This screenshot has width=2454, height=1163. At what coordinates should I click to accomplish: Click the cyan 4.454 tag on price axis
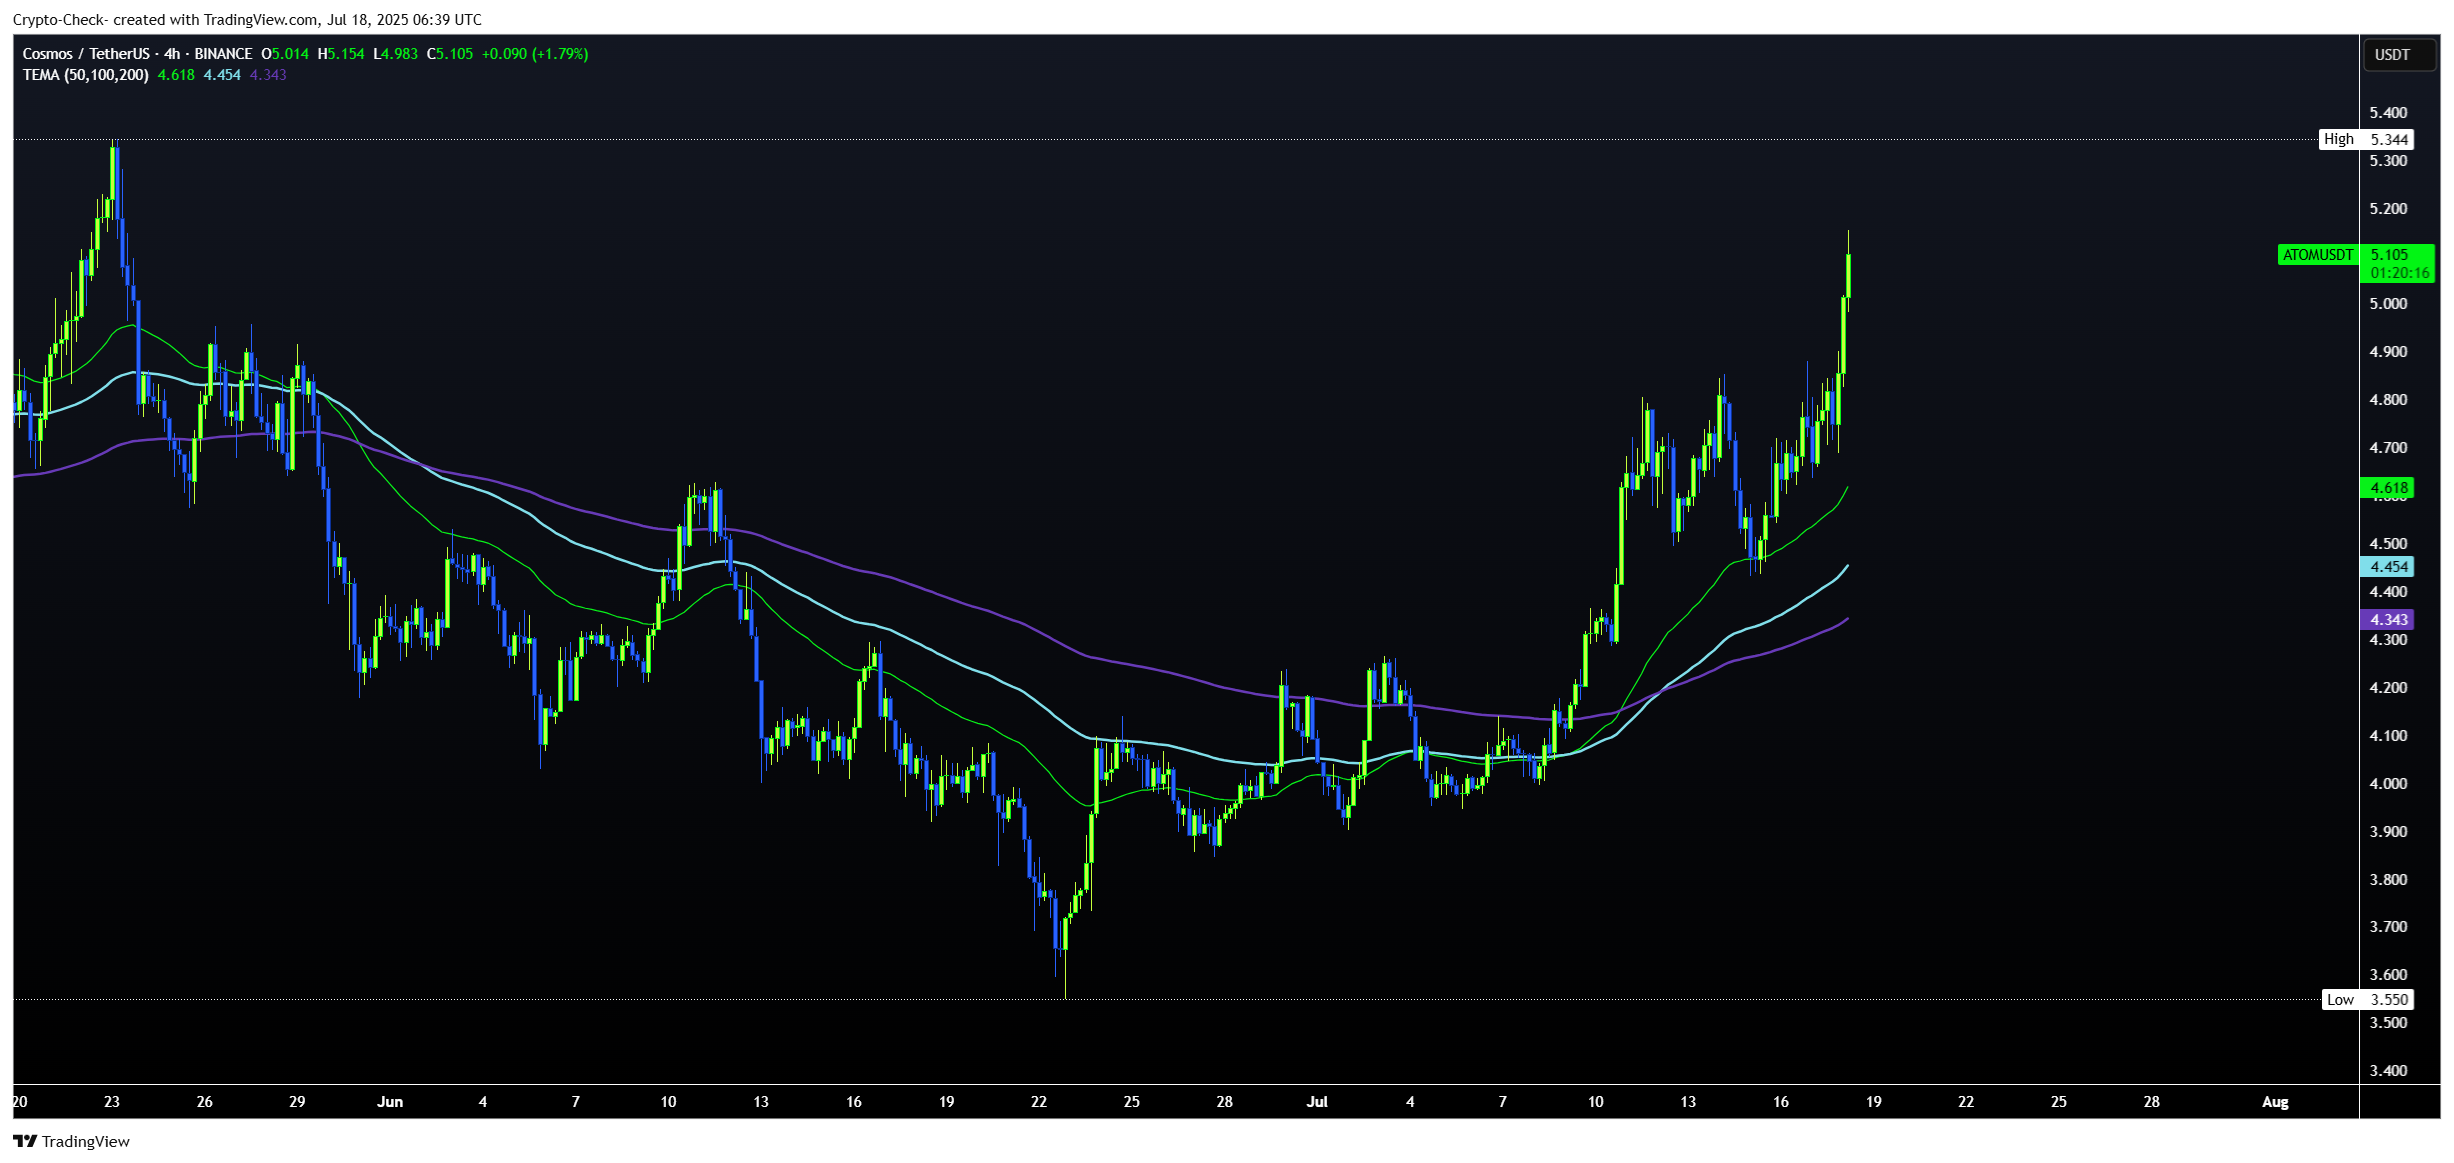2387,566
